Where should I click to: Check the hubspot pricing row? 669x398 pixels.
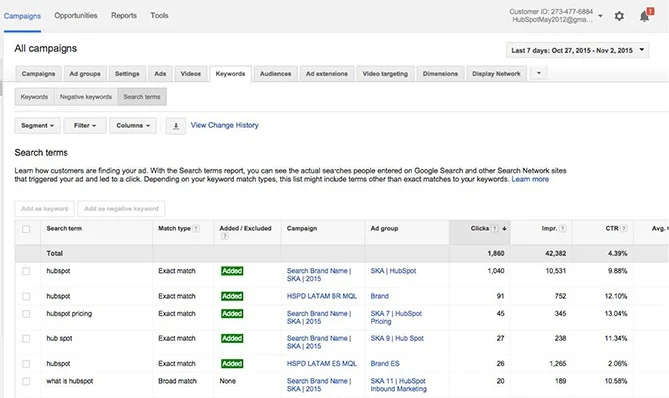point(26,314)
